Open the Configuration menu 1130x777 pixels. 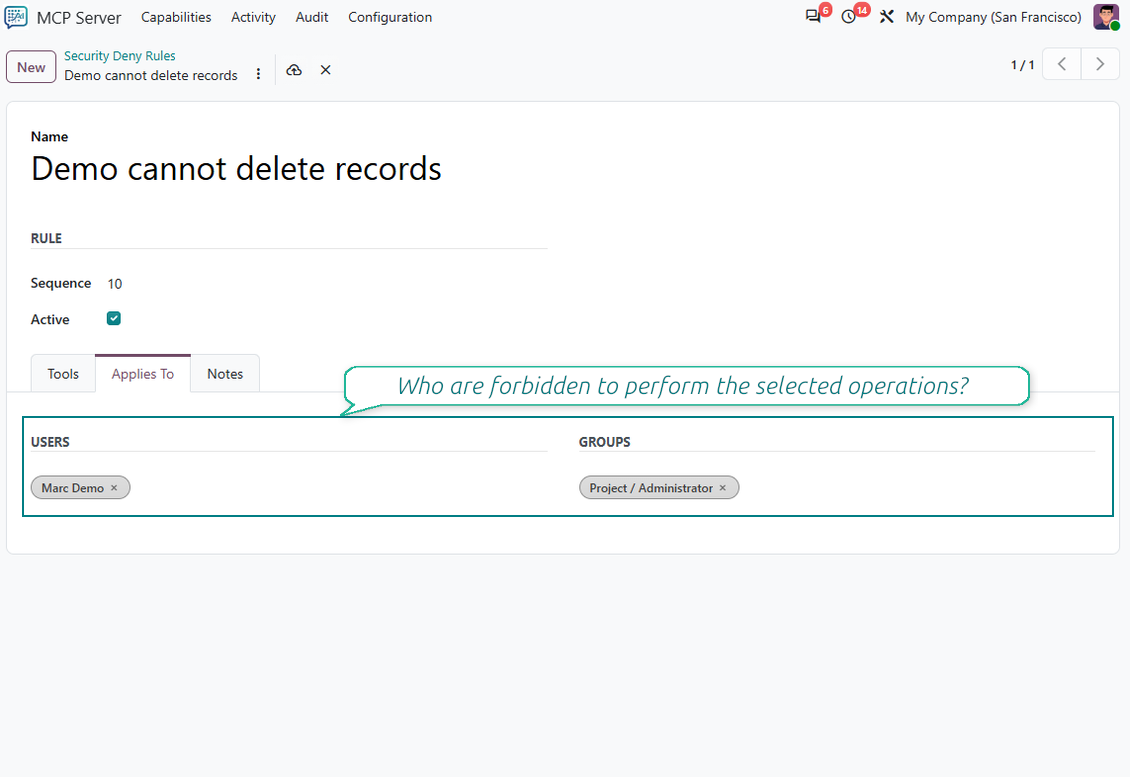(x=390, y=17)
